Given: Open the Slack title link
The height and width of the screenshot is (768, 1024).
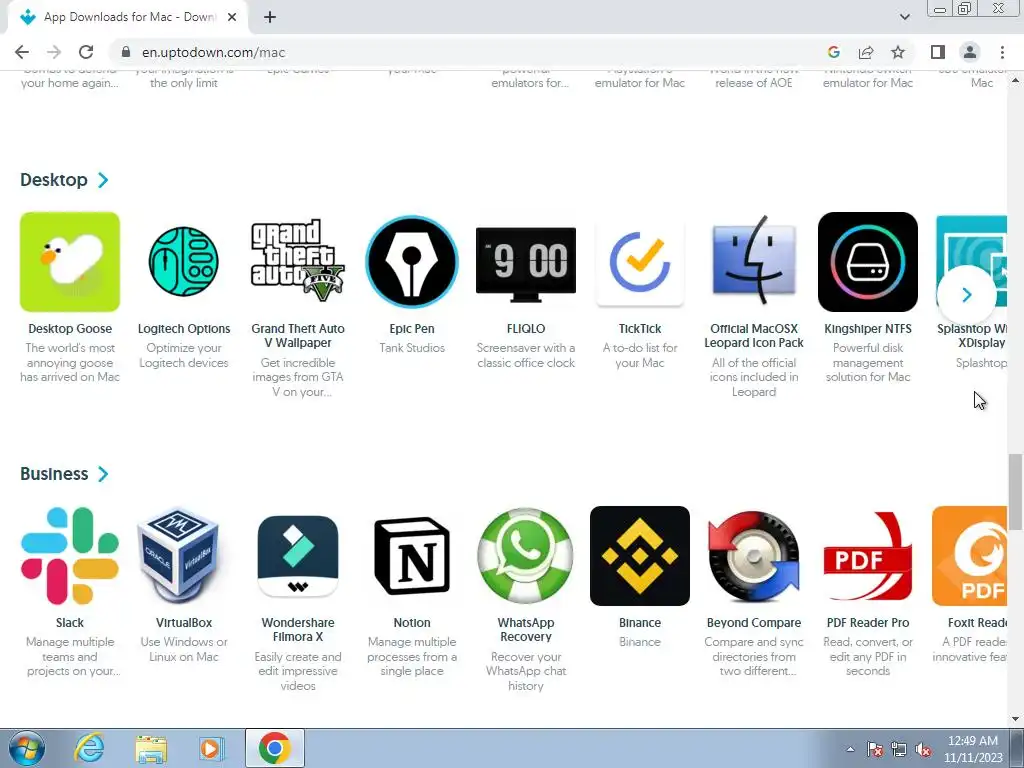Looking at the screenshot, I should point(70,623).
